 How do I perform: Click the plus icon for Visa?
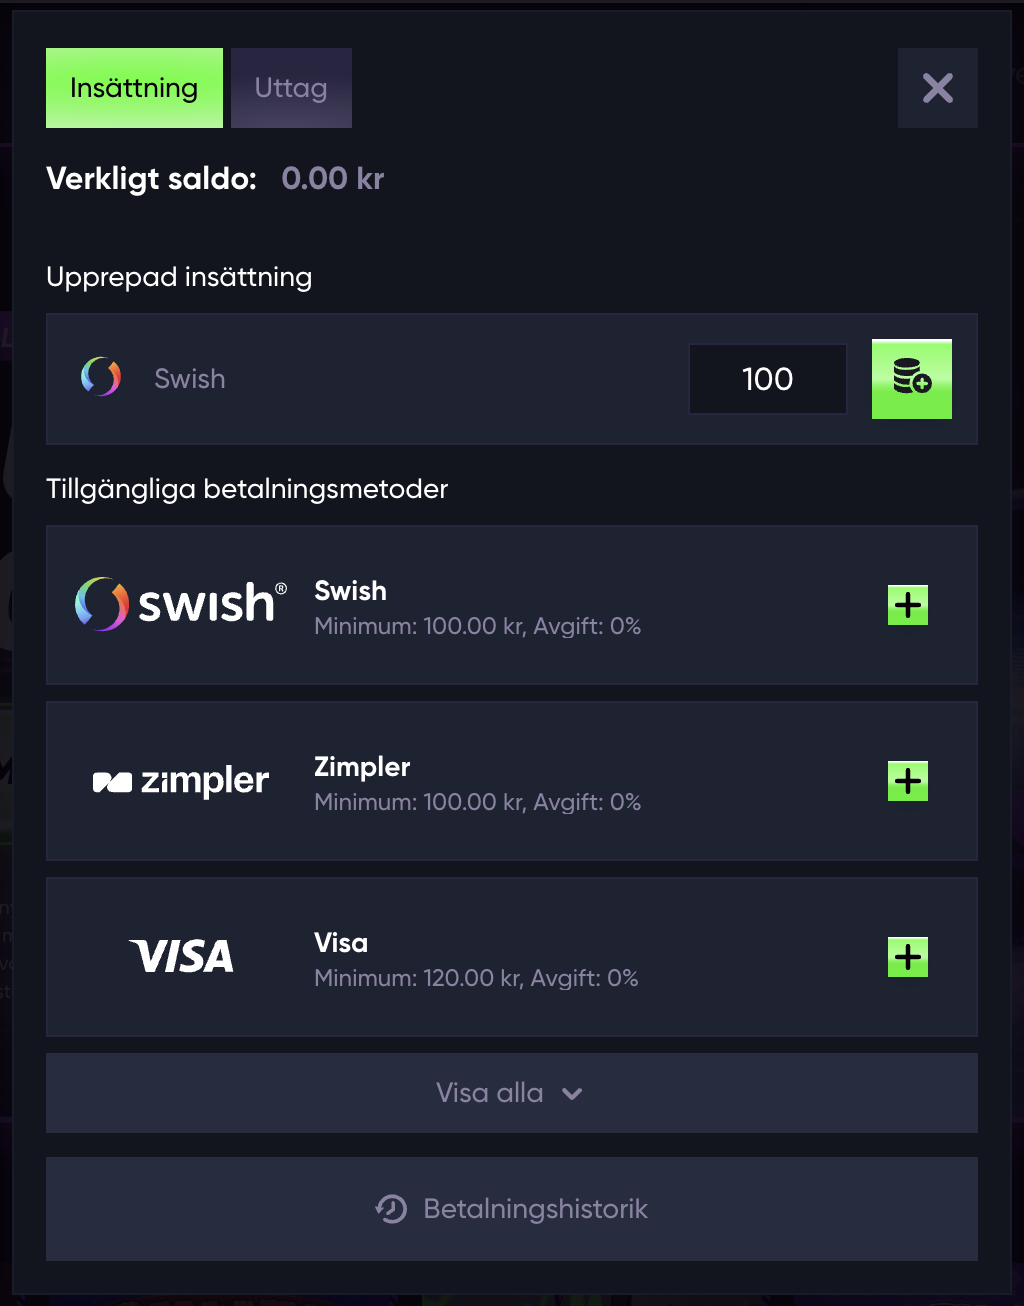[907, 957]
